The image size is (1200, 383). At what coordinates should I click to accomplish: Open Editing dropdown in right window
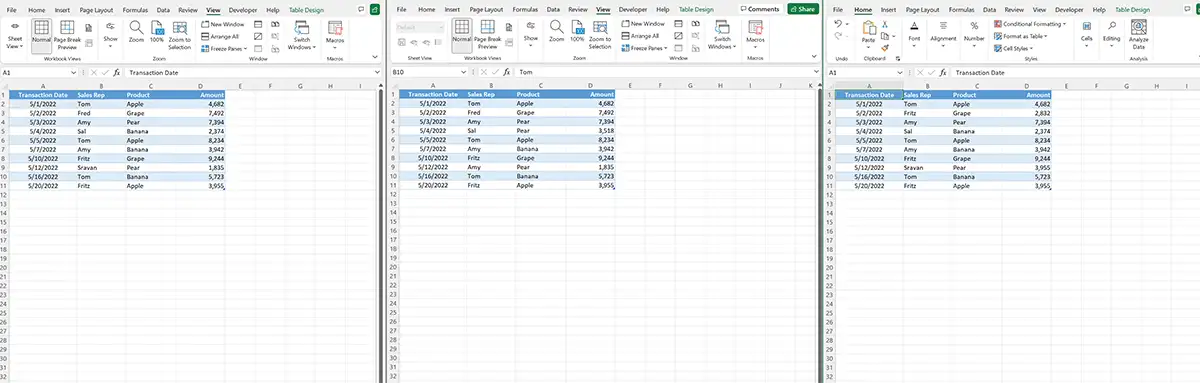1111,35
